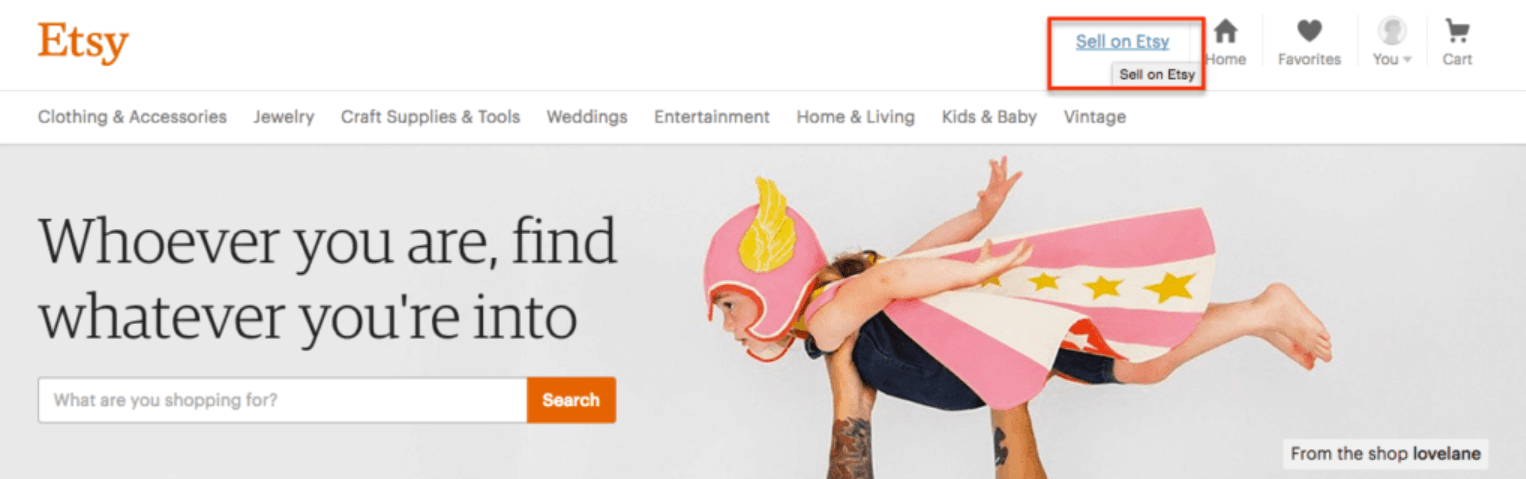Go to the Weddings category

(x=587, y=117)
